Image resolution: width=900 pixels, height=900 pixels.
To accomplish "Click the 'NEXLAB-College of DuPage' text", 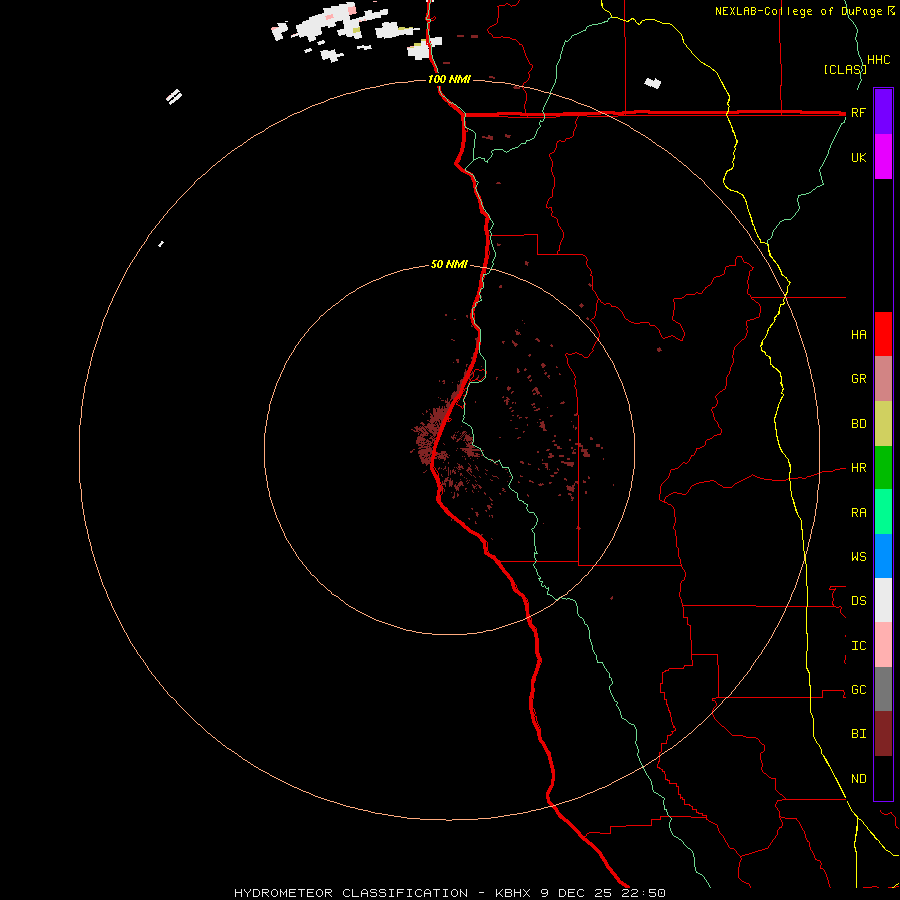I will (799, 11).
